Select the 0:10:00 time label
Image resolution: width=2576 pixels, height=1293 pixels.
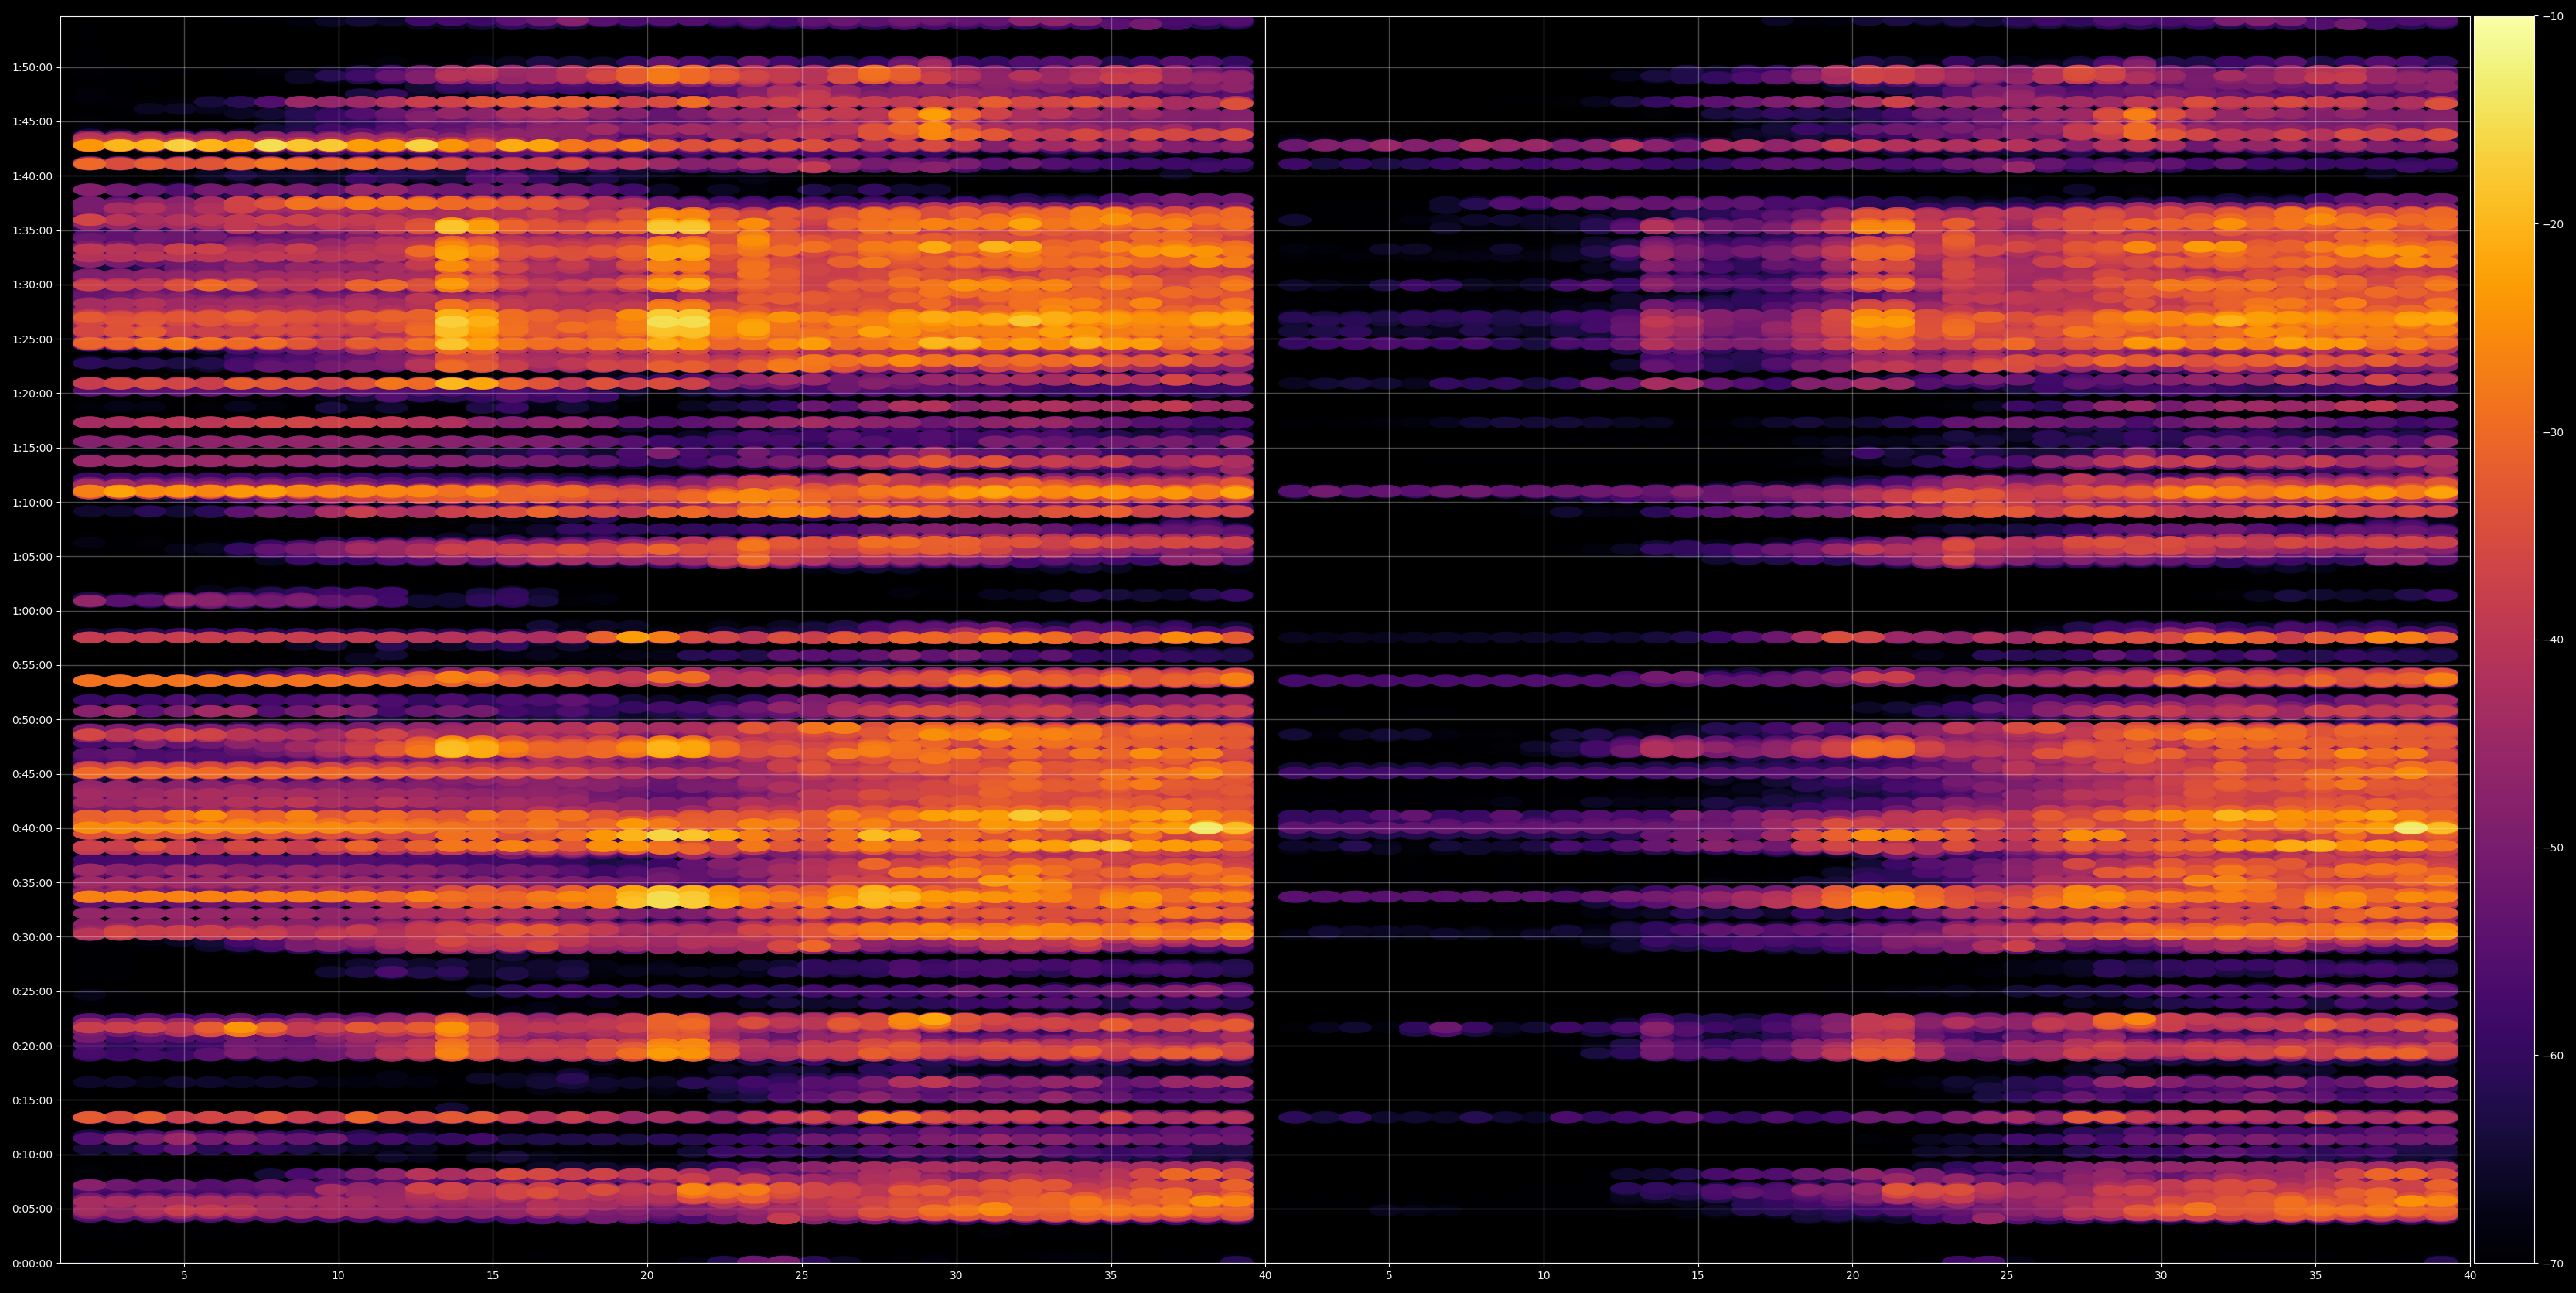(32, 1155)
